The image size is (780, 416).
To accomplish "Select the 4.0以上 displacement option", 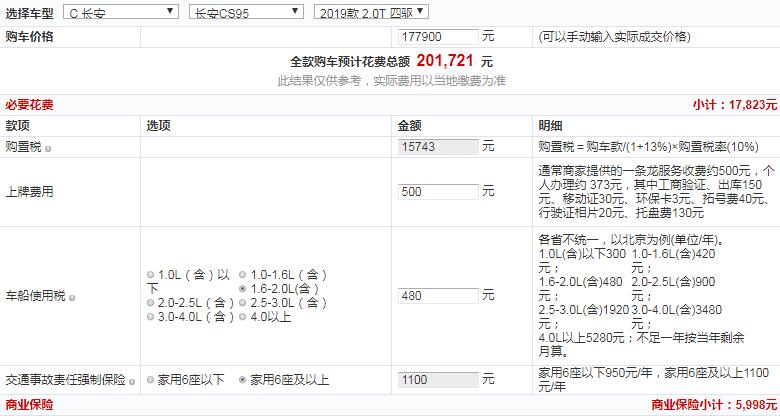I will click(242, 316).
